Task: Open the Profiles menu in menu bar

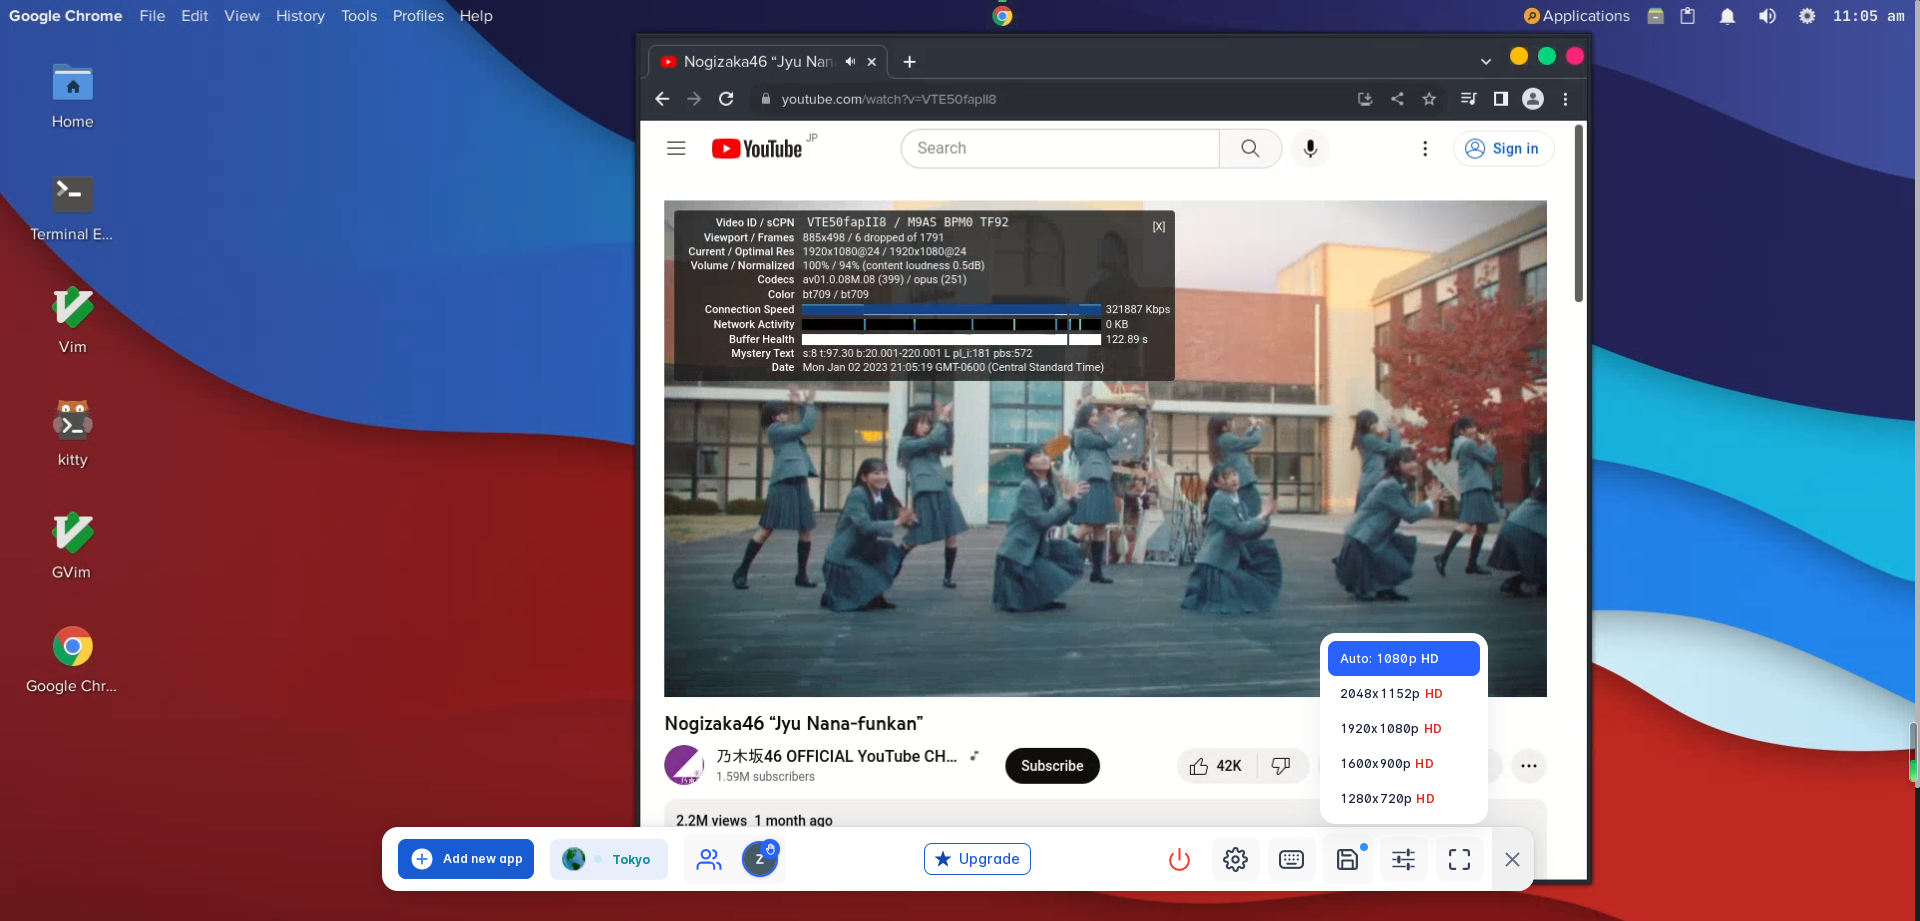Action: [418, 16]
